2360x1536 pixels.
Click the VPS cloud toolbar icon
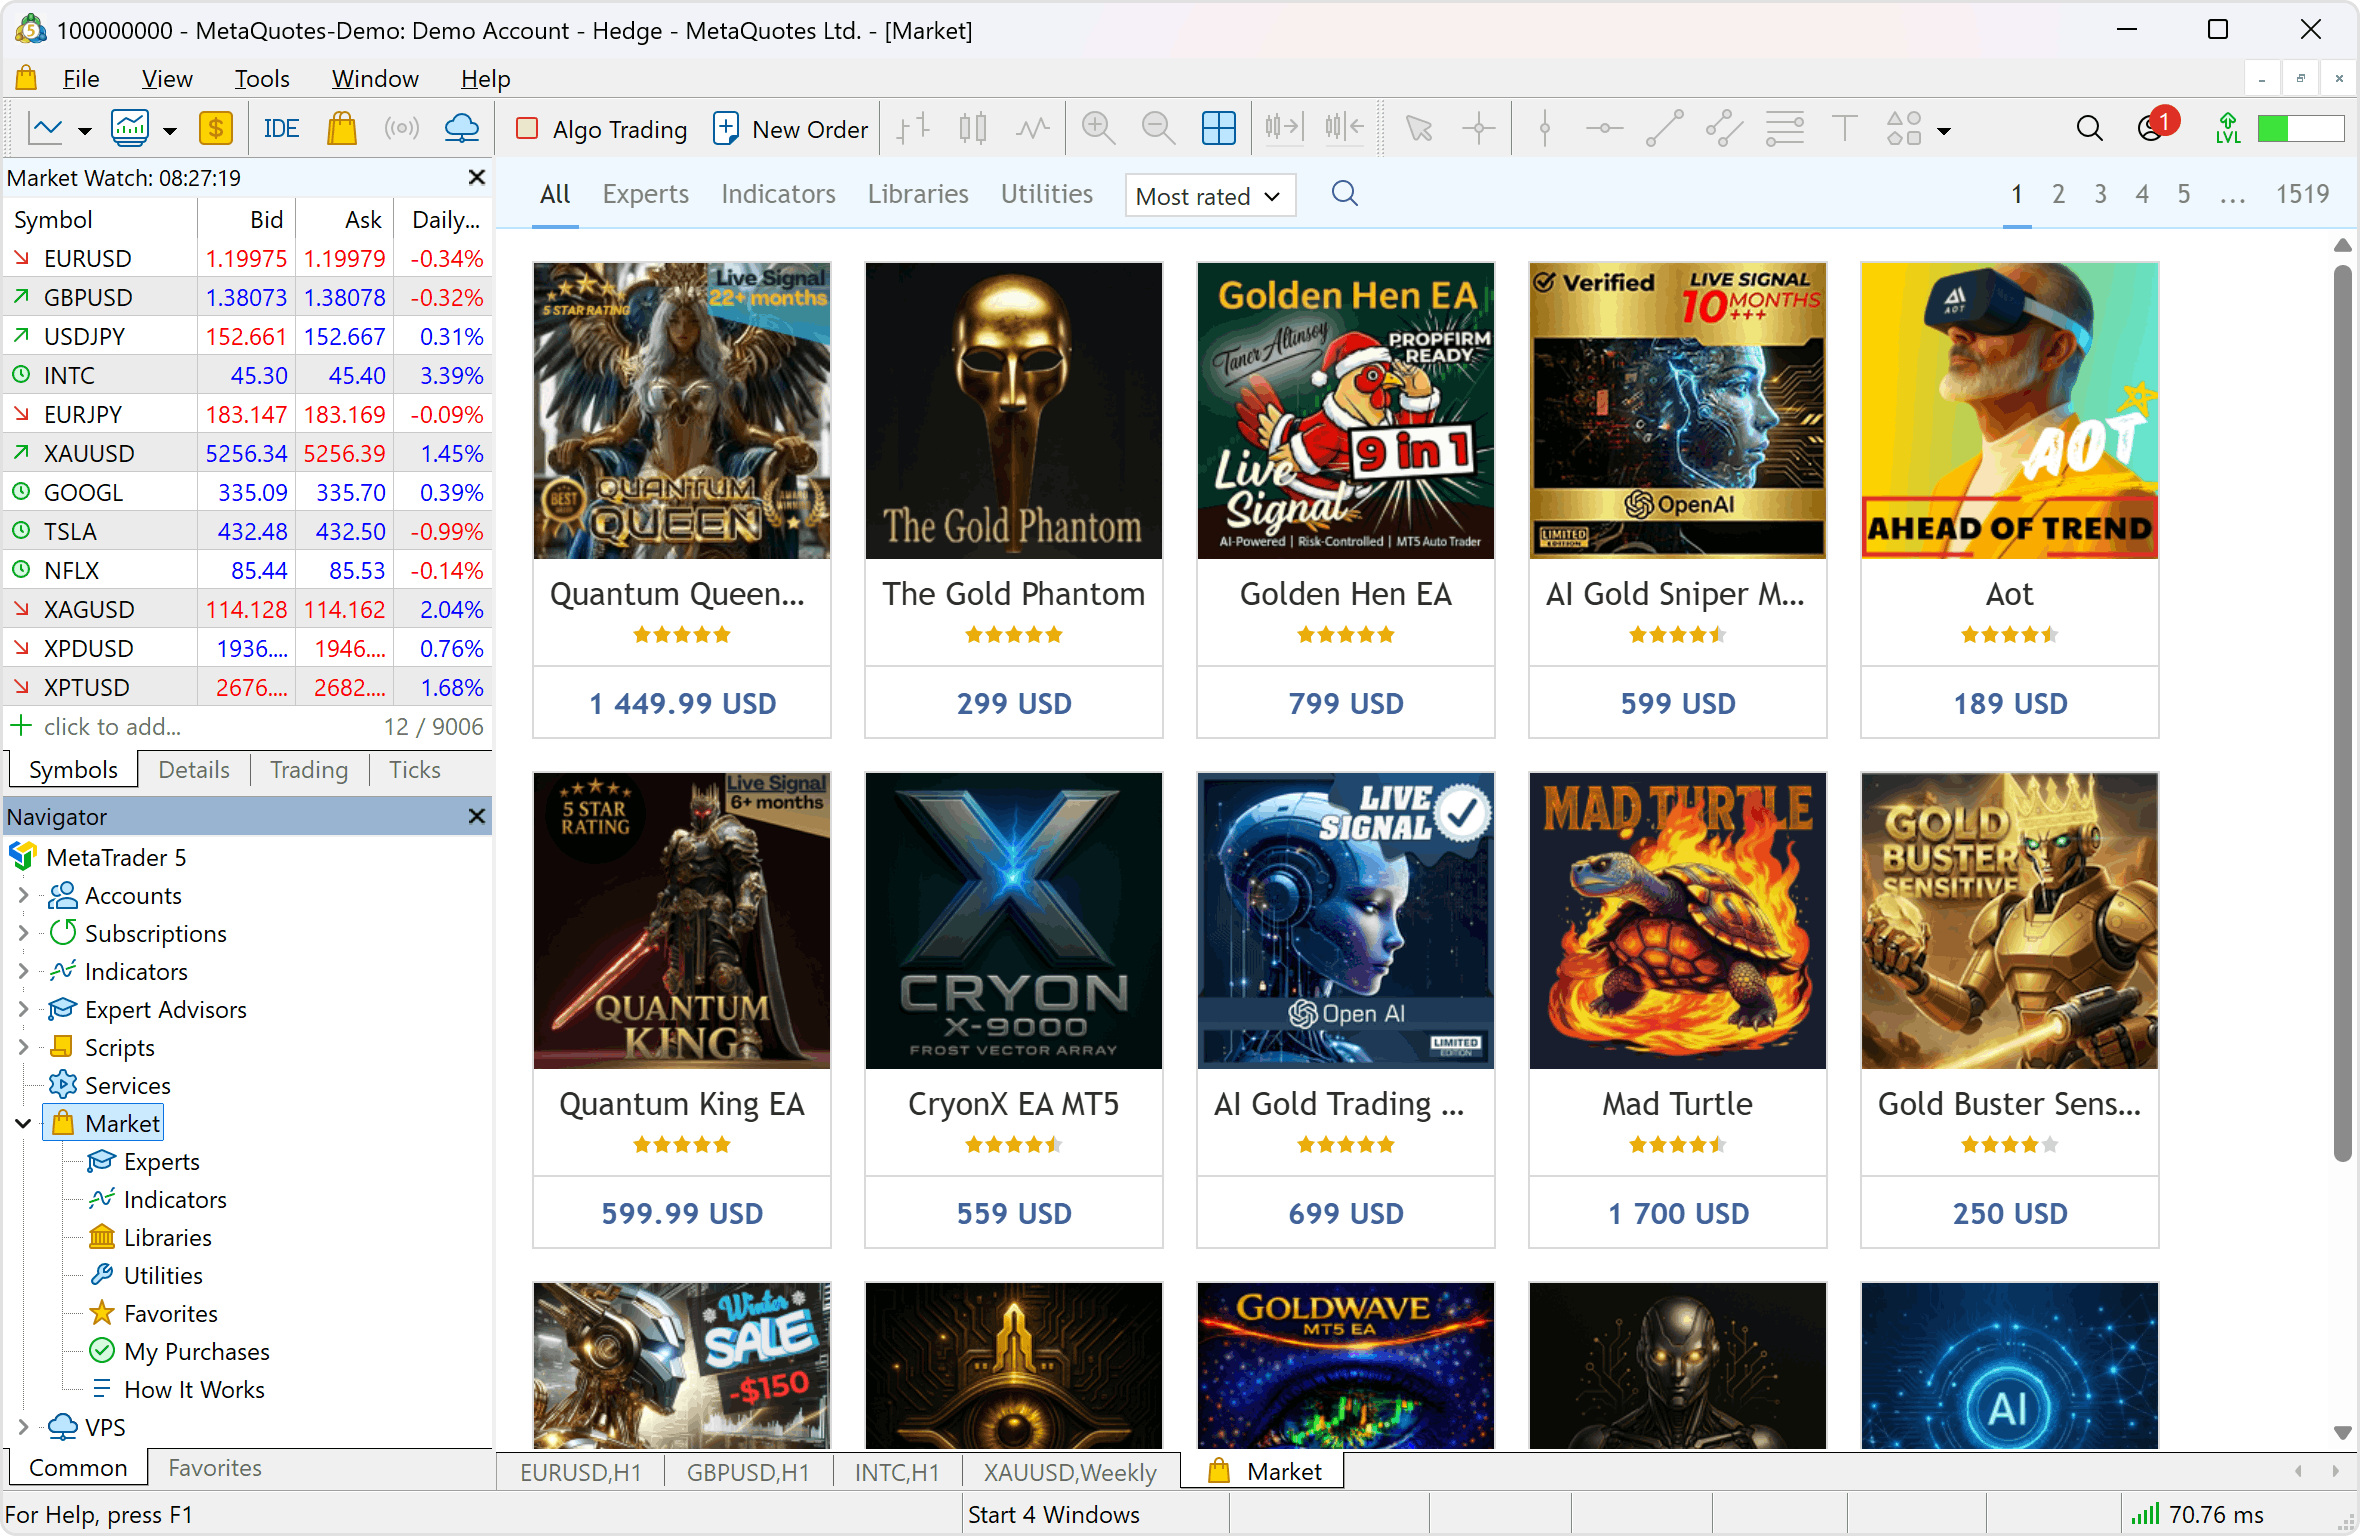pyautogui.click(x=462, y=129)
